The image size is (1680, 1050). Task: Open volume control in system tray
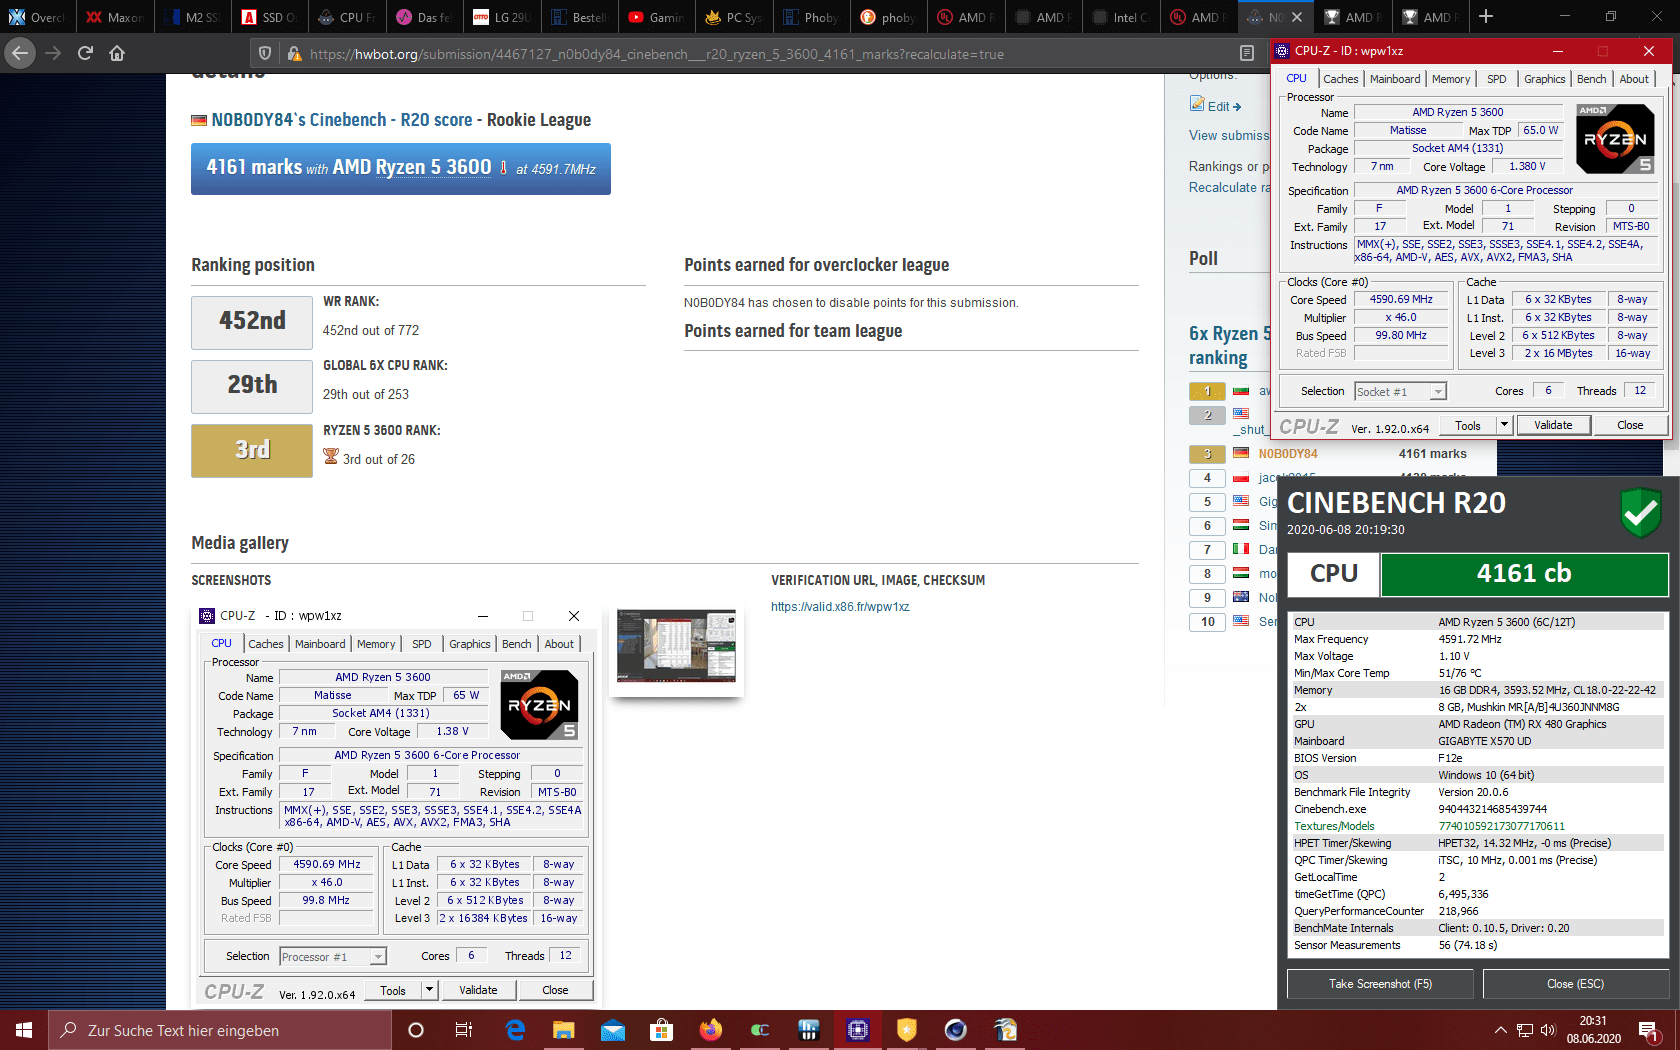click(1548, 1030)
